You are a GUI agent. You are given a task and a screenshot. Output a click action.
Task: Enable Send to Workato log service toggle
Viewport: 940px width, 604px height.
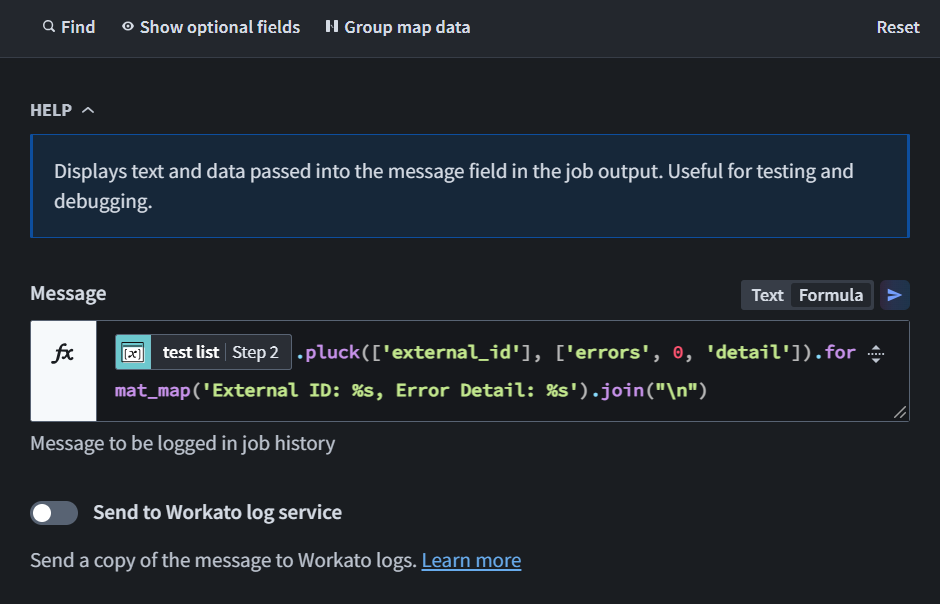54,513
